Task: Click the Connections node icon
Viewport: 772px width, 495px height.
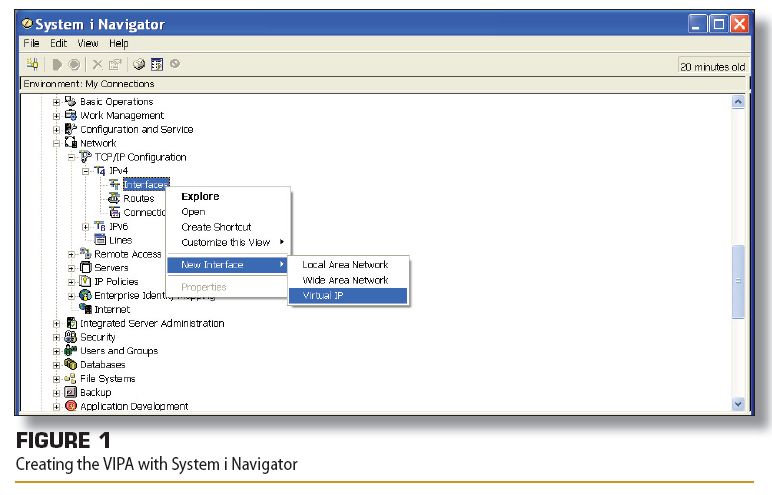Action: [114, 212]
